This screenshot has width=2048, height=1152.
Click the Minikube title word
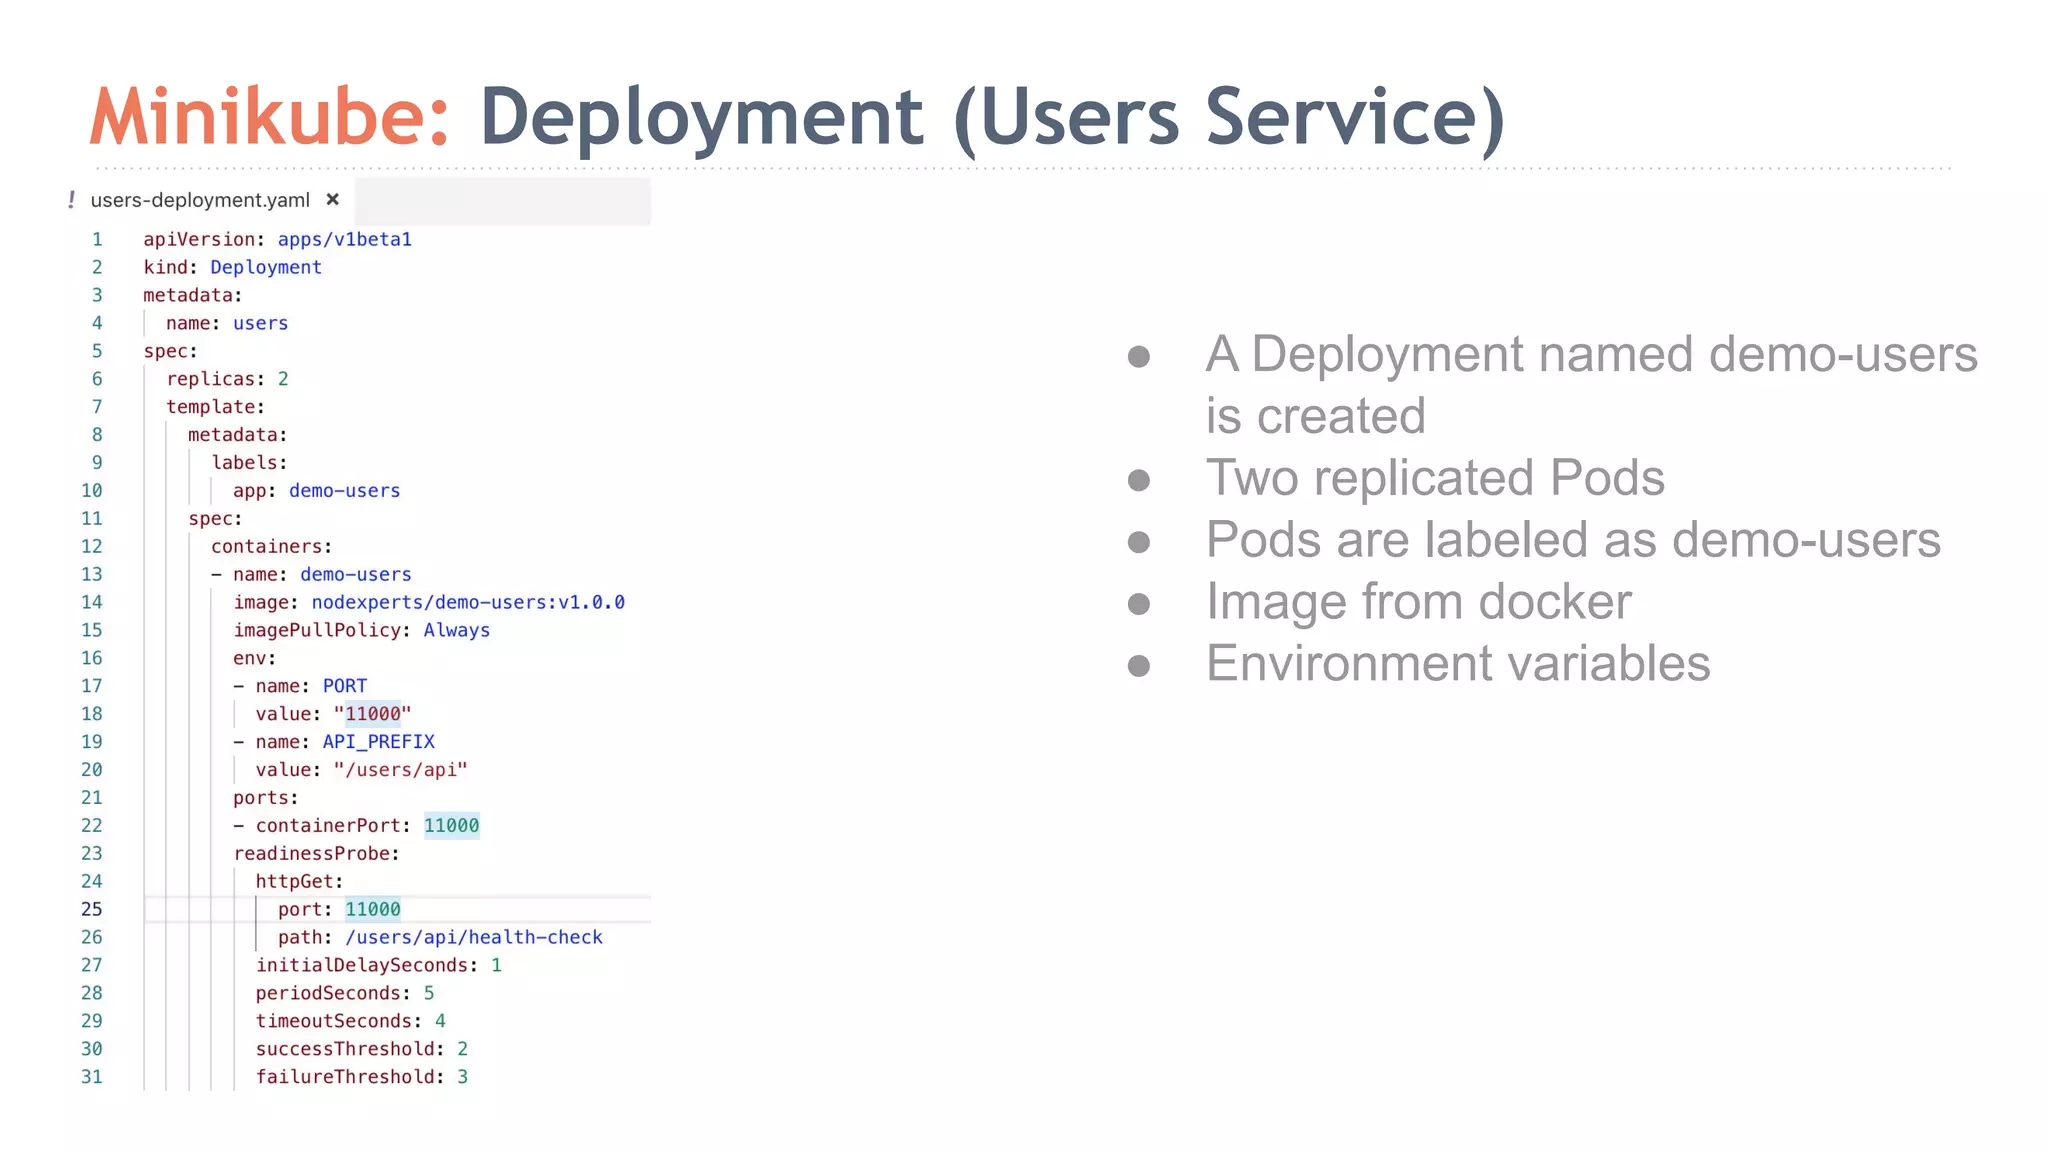tap(270, 117)
